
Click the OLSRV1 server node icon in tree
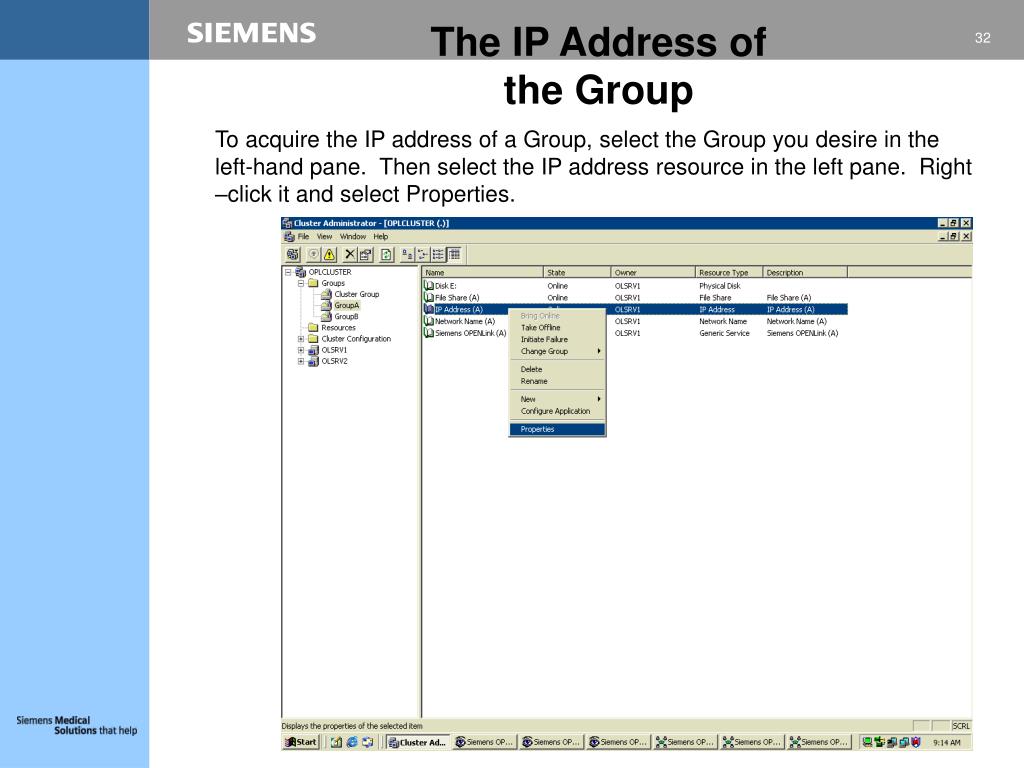[313, 350]
